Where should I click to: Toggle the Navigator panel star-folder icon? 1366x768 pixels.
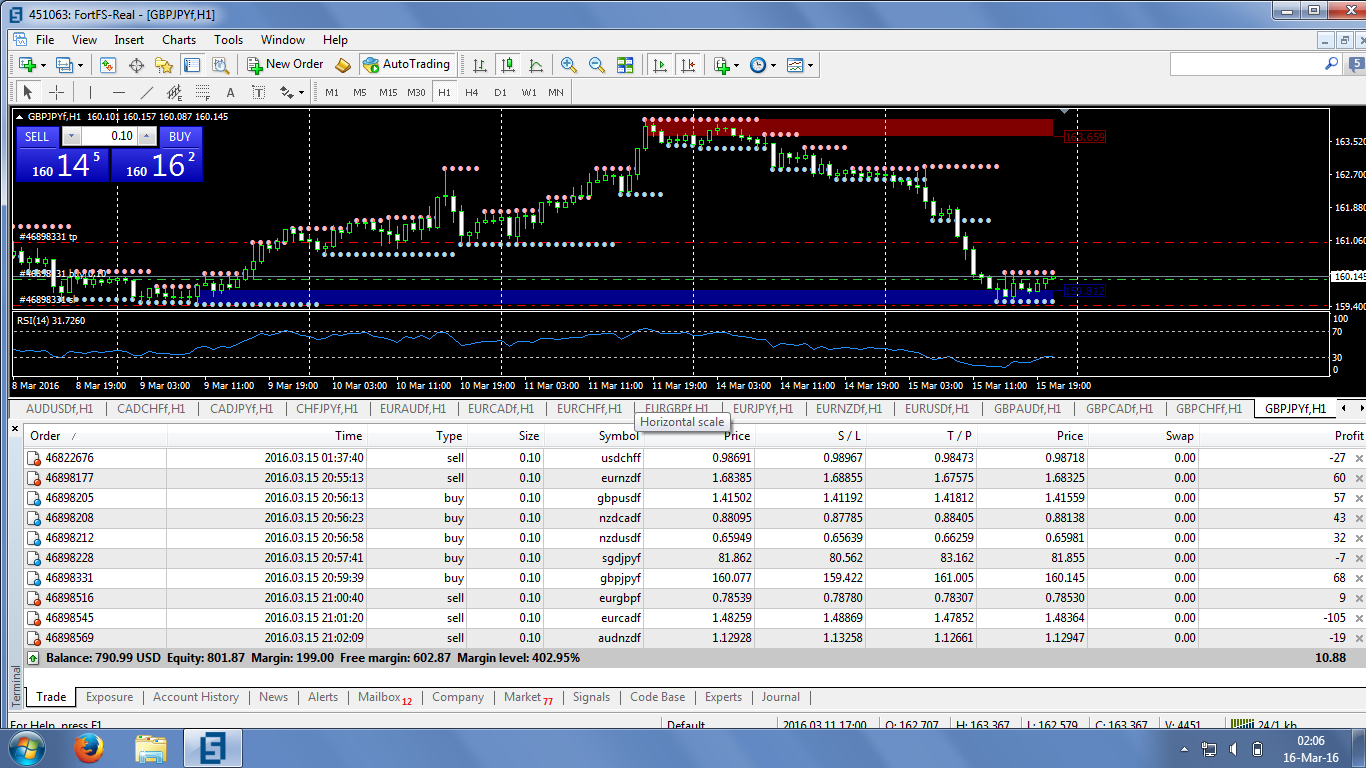(164, 65)
